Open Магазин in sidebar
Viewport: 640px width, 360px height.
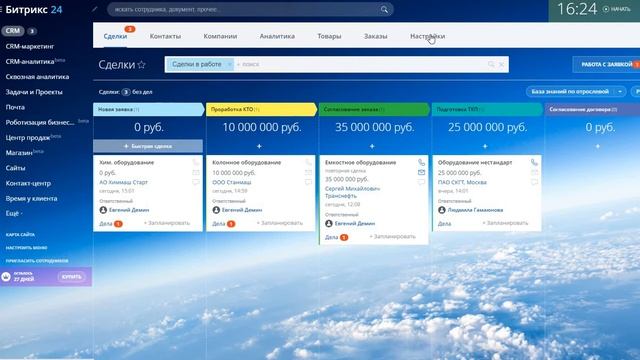click(x=19, y=153)
